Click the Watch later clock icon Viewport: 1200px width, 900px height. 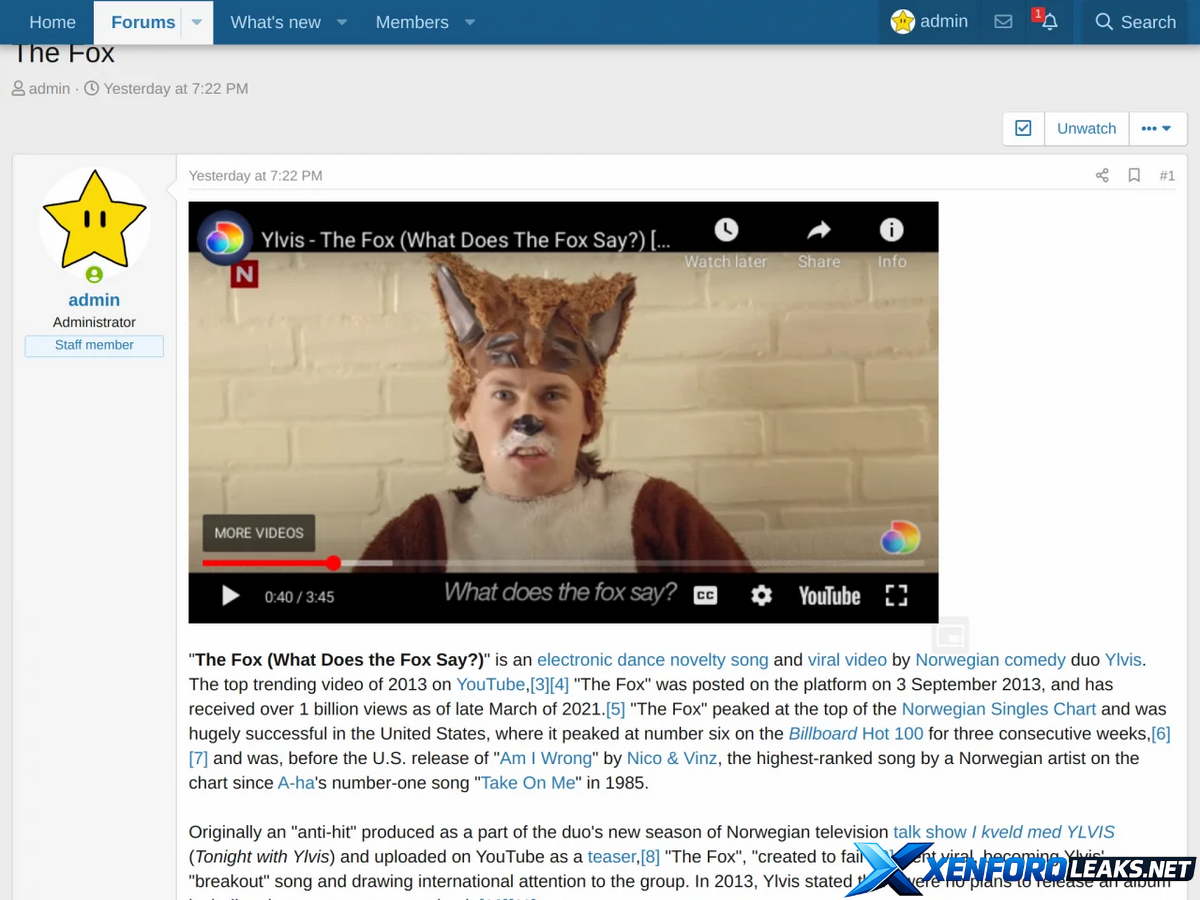[x=726, y=231]
